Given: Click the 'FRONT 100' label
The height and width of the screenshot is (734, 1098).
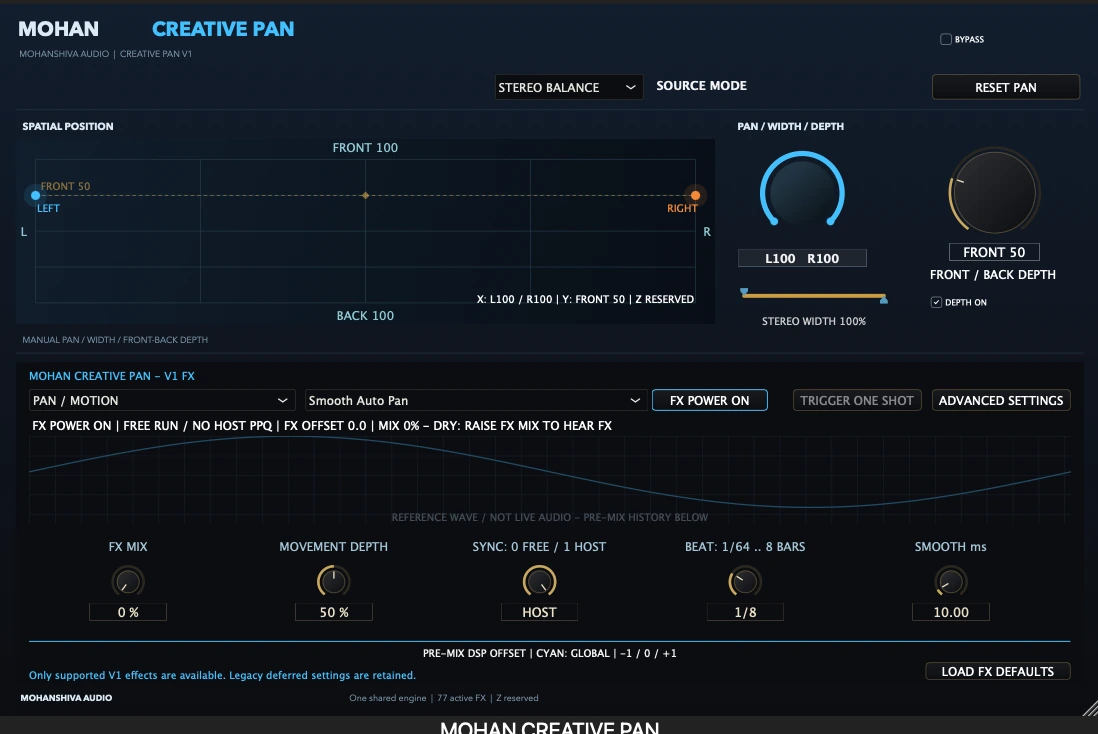Looking at the screenshot, I should coord(365,147).
